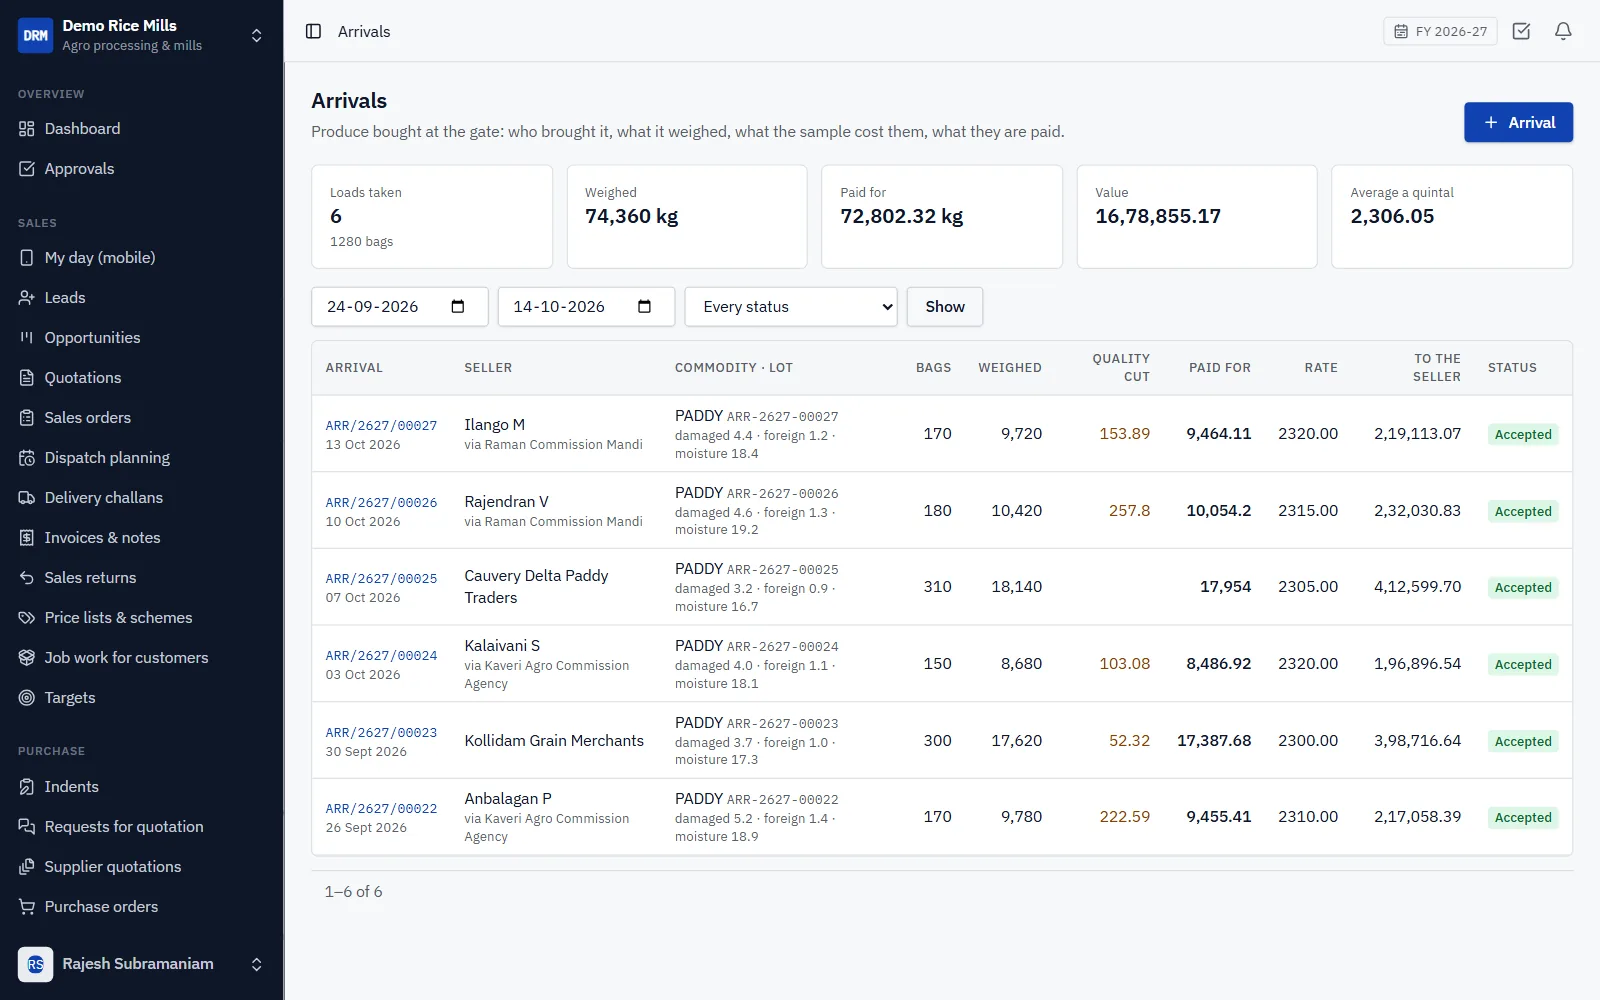
Task: Click the Approvals icon in sidebar
Action: pos(27,169)
